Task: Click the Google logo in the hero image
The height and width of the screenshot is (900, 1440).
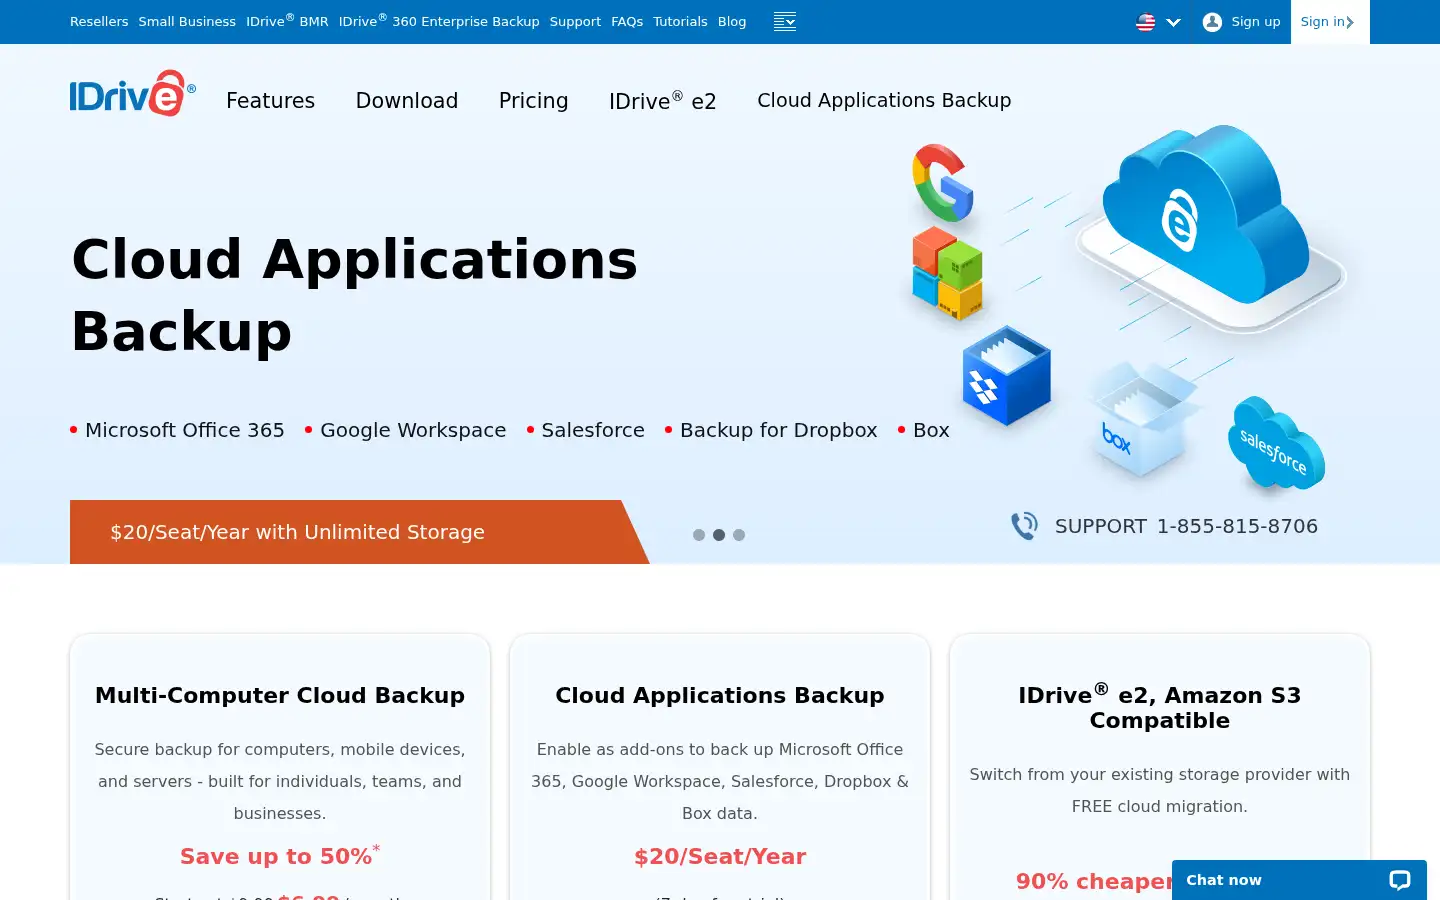Action: [942, 183]
